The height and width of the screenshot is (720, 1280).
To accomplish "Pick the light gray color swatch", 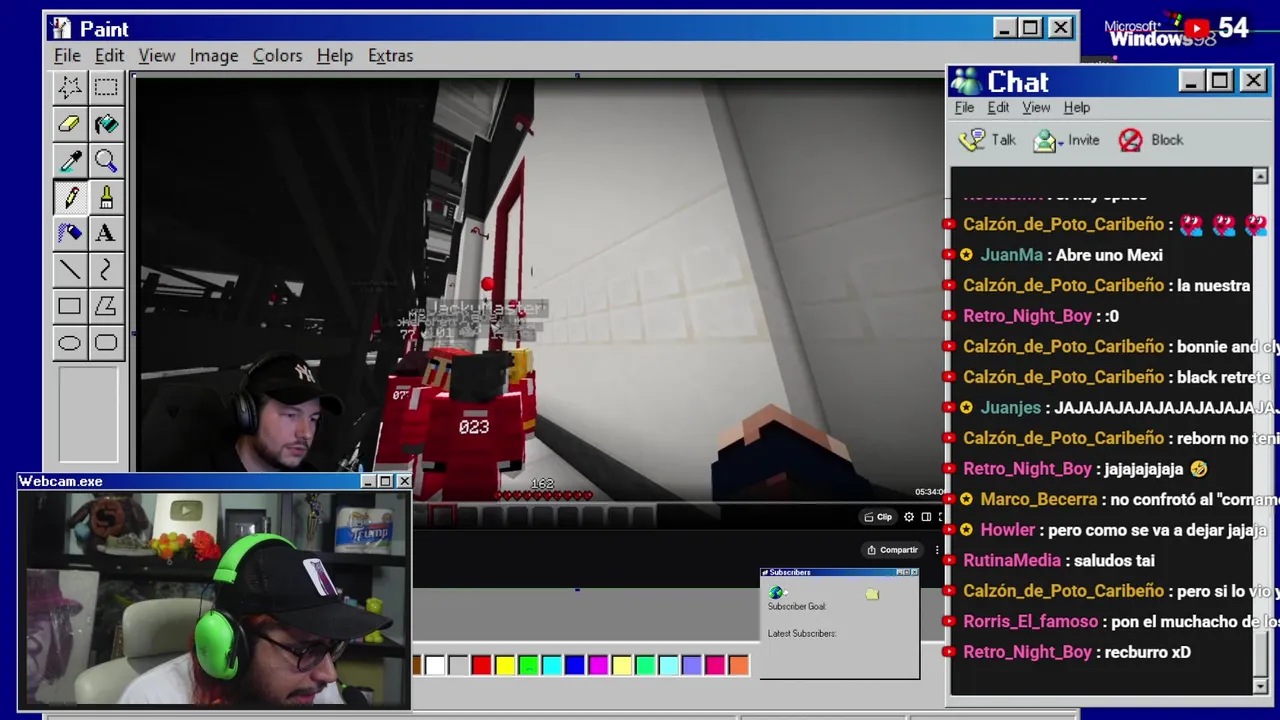I will tap(458, 665).
